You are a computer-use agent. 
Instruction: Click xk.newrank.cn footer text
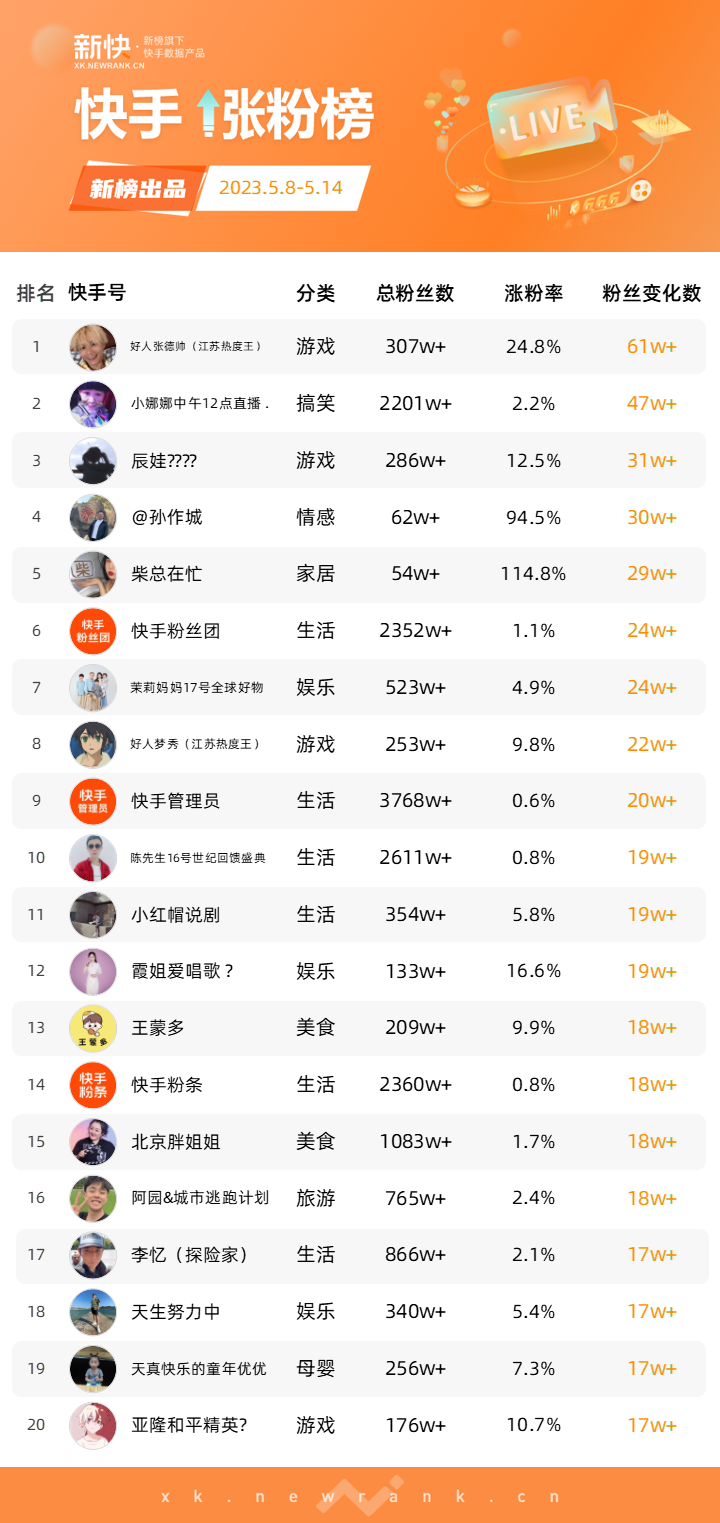(x=360, y=1496)
